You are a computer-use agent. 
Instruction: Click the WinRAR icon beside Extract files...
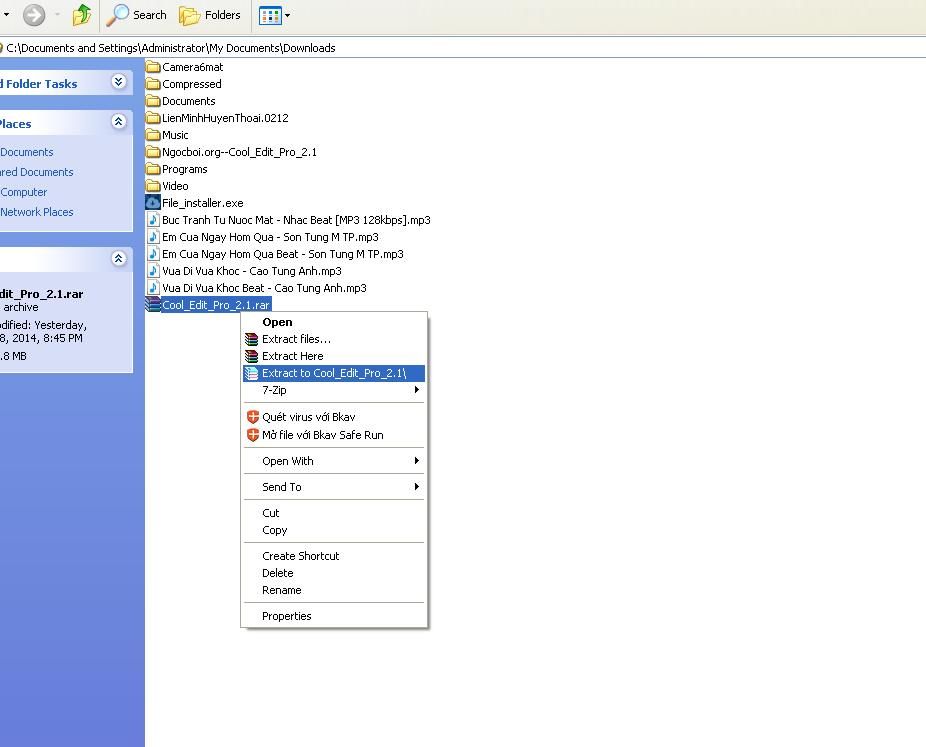click(252, 339)
